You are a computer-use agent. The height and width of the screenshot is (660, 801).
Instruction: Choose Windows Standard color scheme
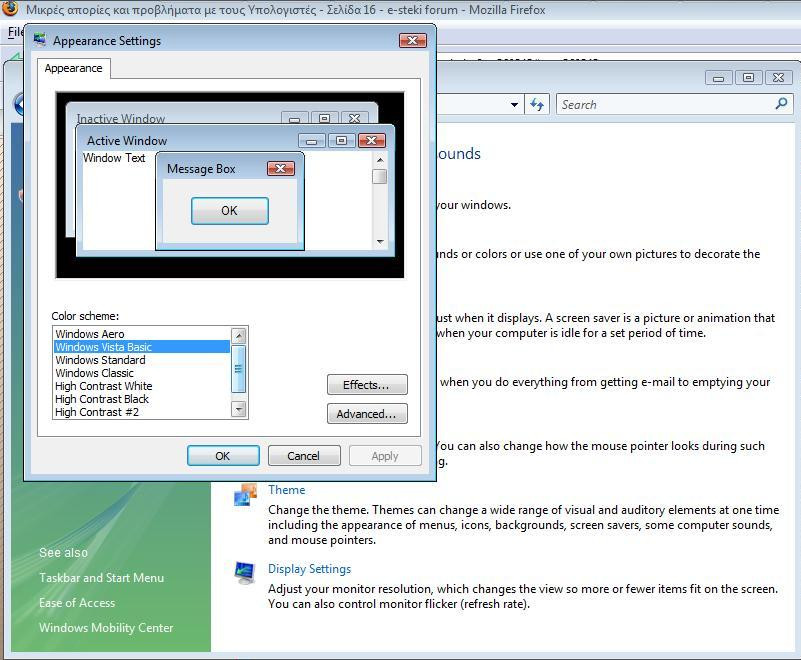142,360
